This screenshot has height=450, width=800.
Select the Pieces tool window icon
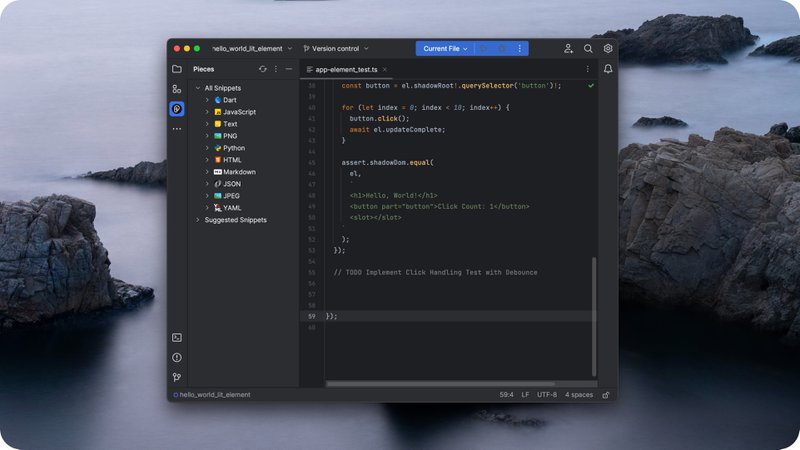click(177, 109)
